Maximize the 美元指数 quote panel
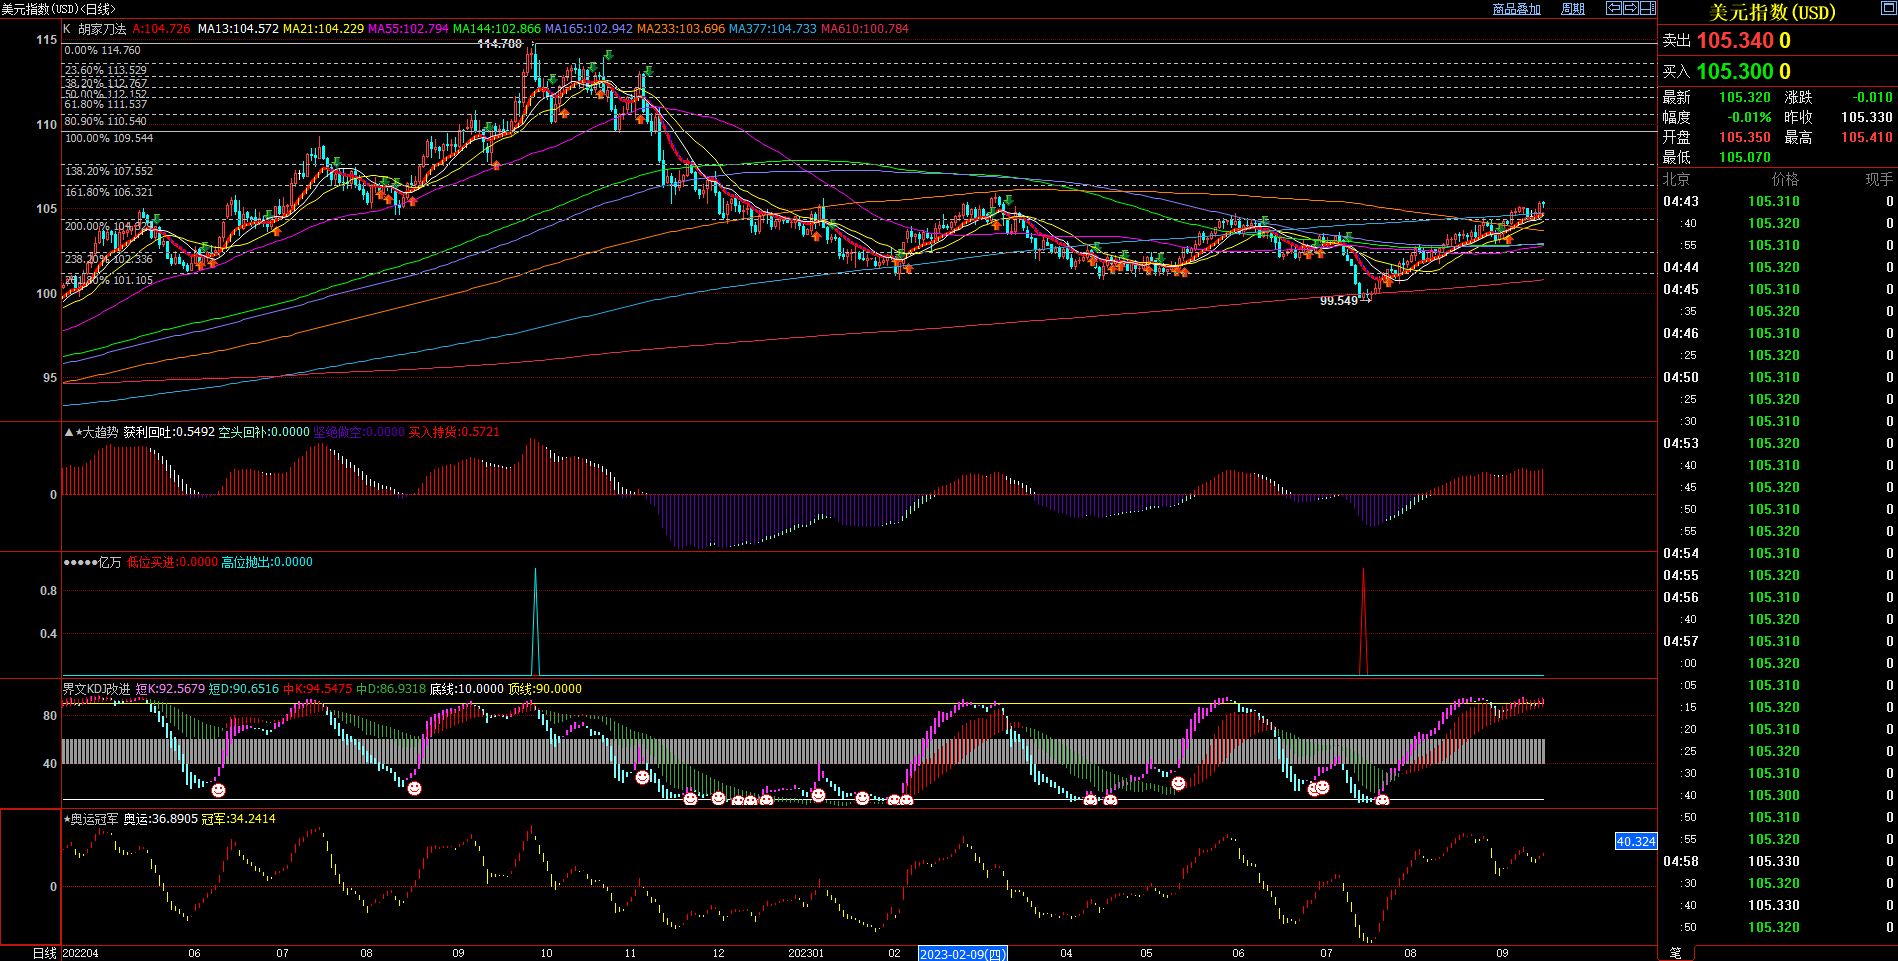Image resolution: width=1898 pixels, height=961 pixels. 1888,9
